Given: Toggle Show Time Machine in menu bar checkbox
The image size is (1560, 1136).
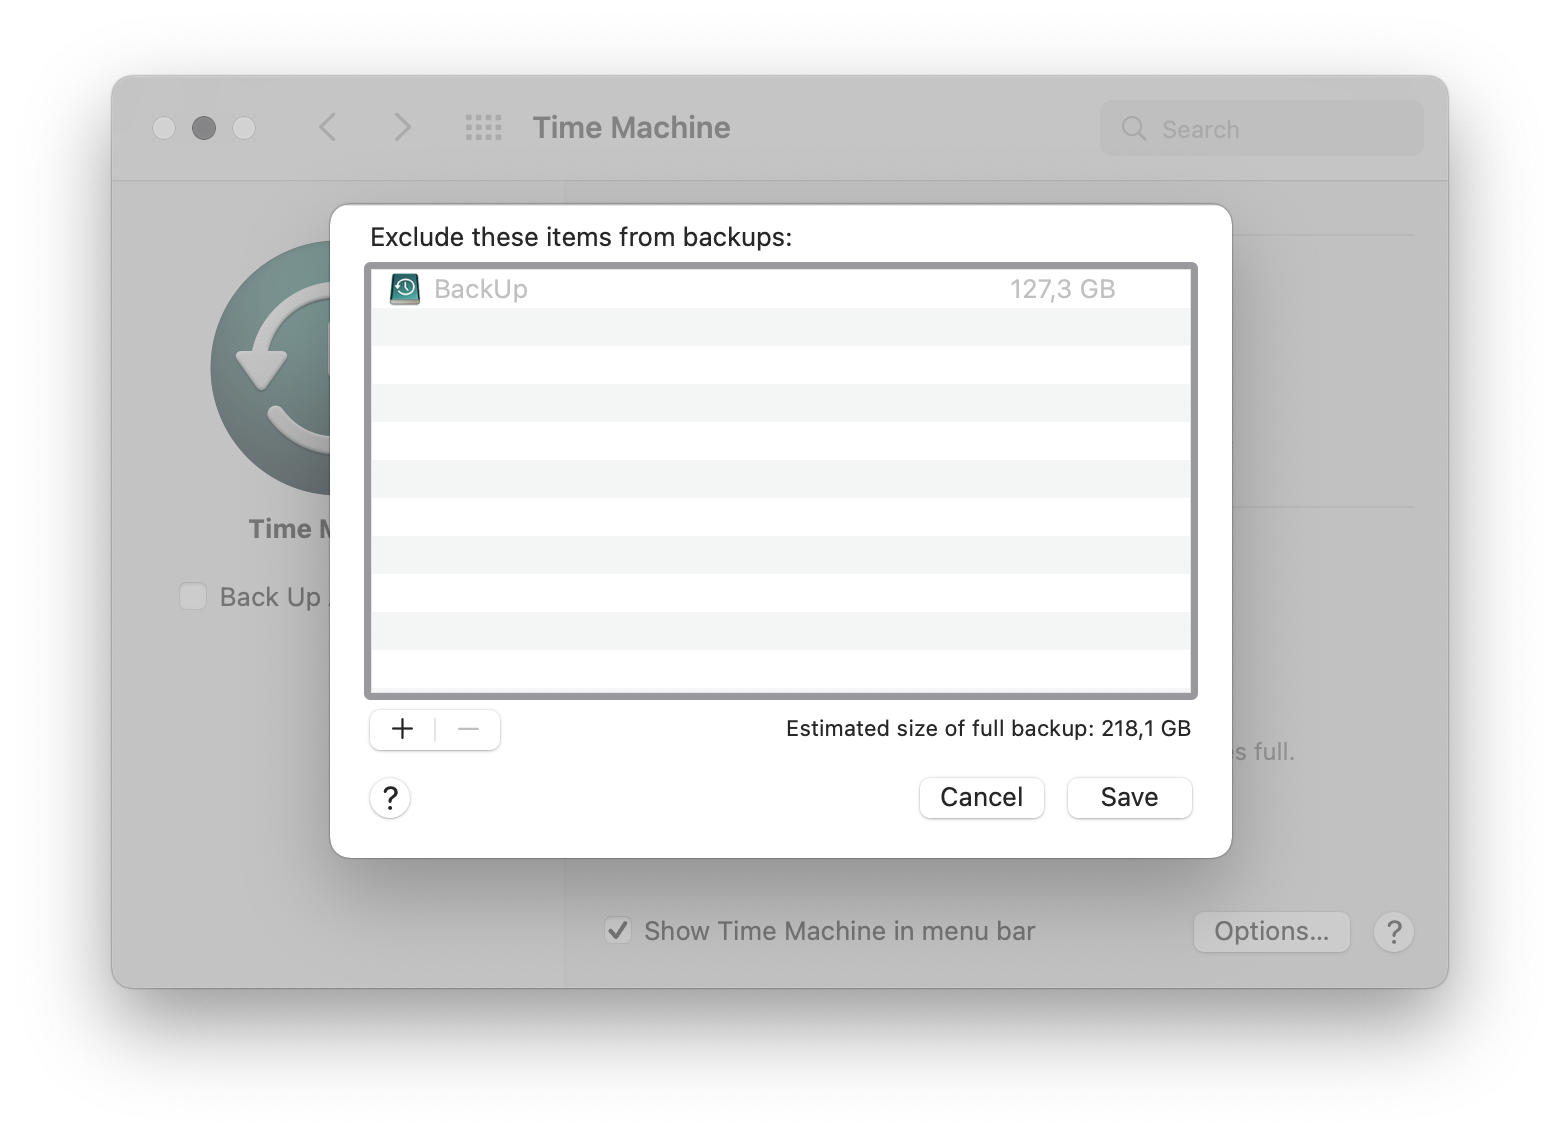Looking at the screenshot, I should (x=618, y=931).
